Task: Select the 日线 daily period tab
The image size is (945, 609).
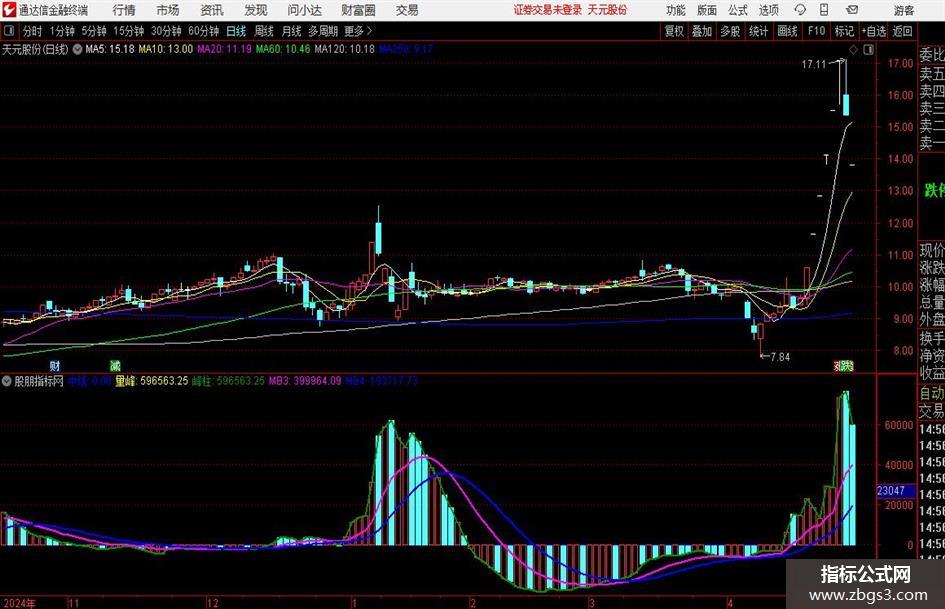Action: (x=236, y=31)
